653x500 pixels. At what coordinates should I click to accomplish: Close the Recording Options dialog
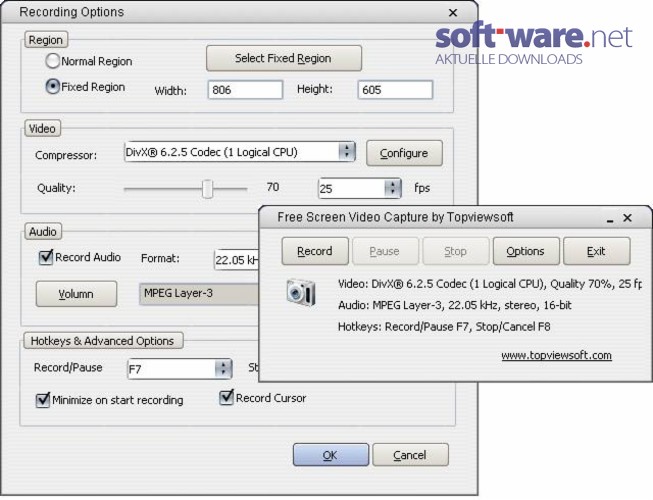pos(453,13)
